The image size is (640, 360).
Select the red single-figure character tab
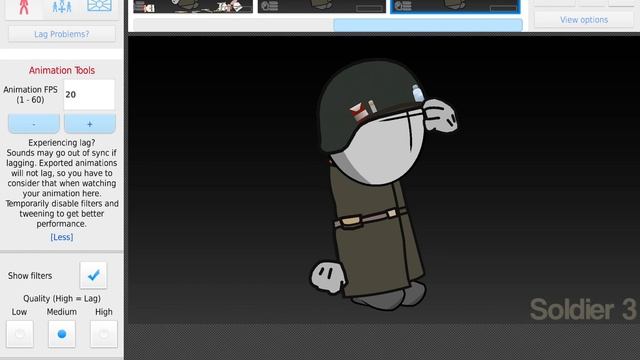pos(24,7)
